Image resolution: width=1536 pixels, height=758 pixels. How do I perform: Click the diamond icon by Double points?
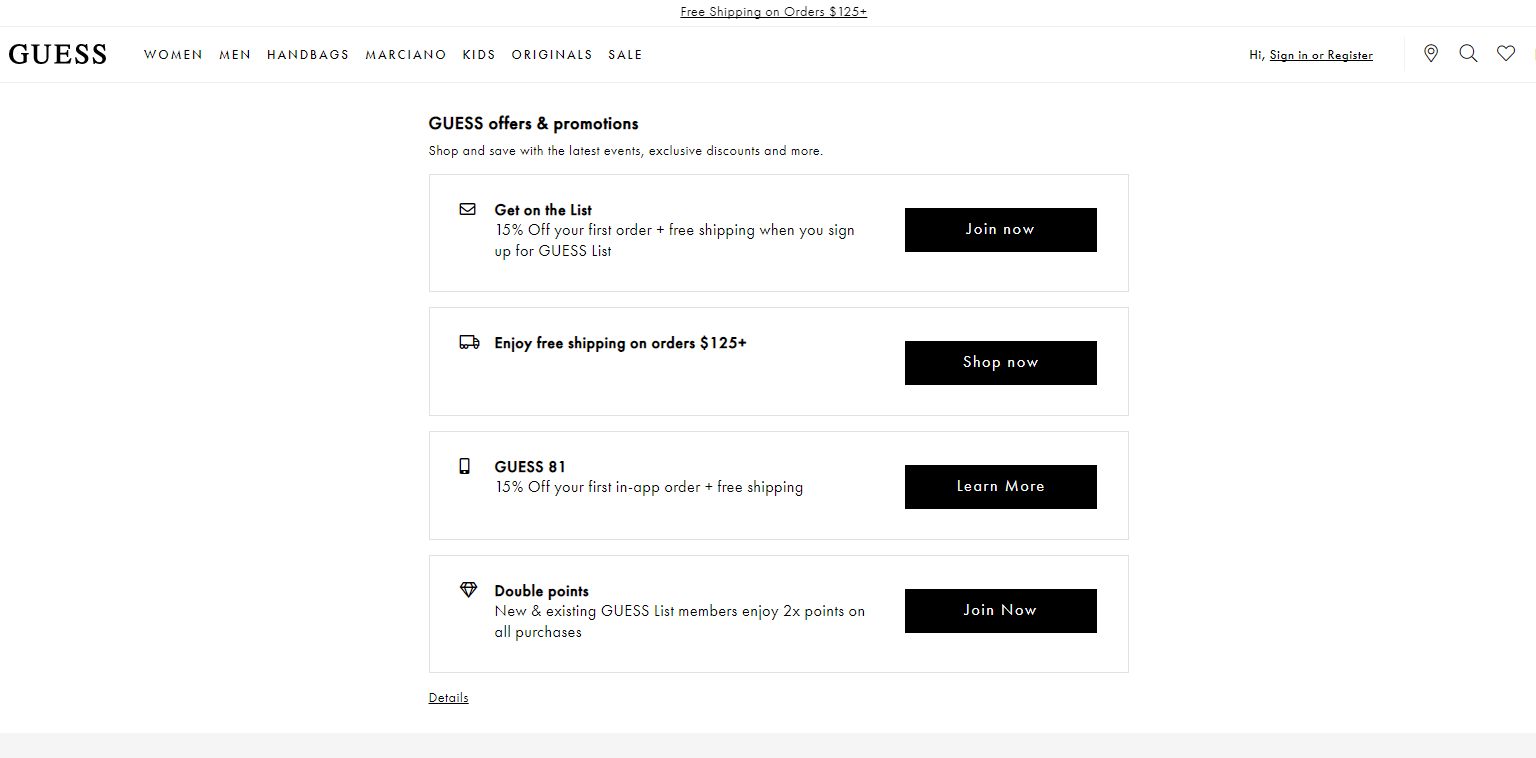tap(468, 590)
